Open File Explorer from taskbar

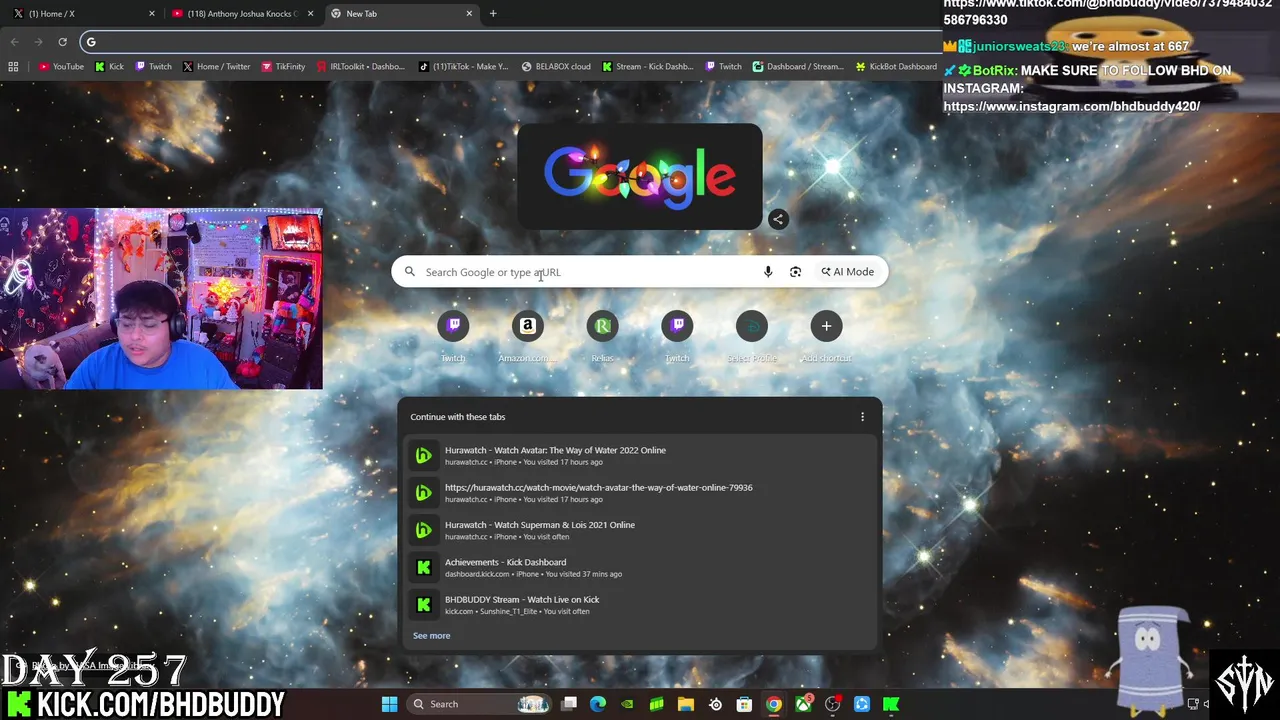(x=686, y=704)
